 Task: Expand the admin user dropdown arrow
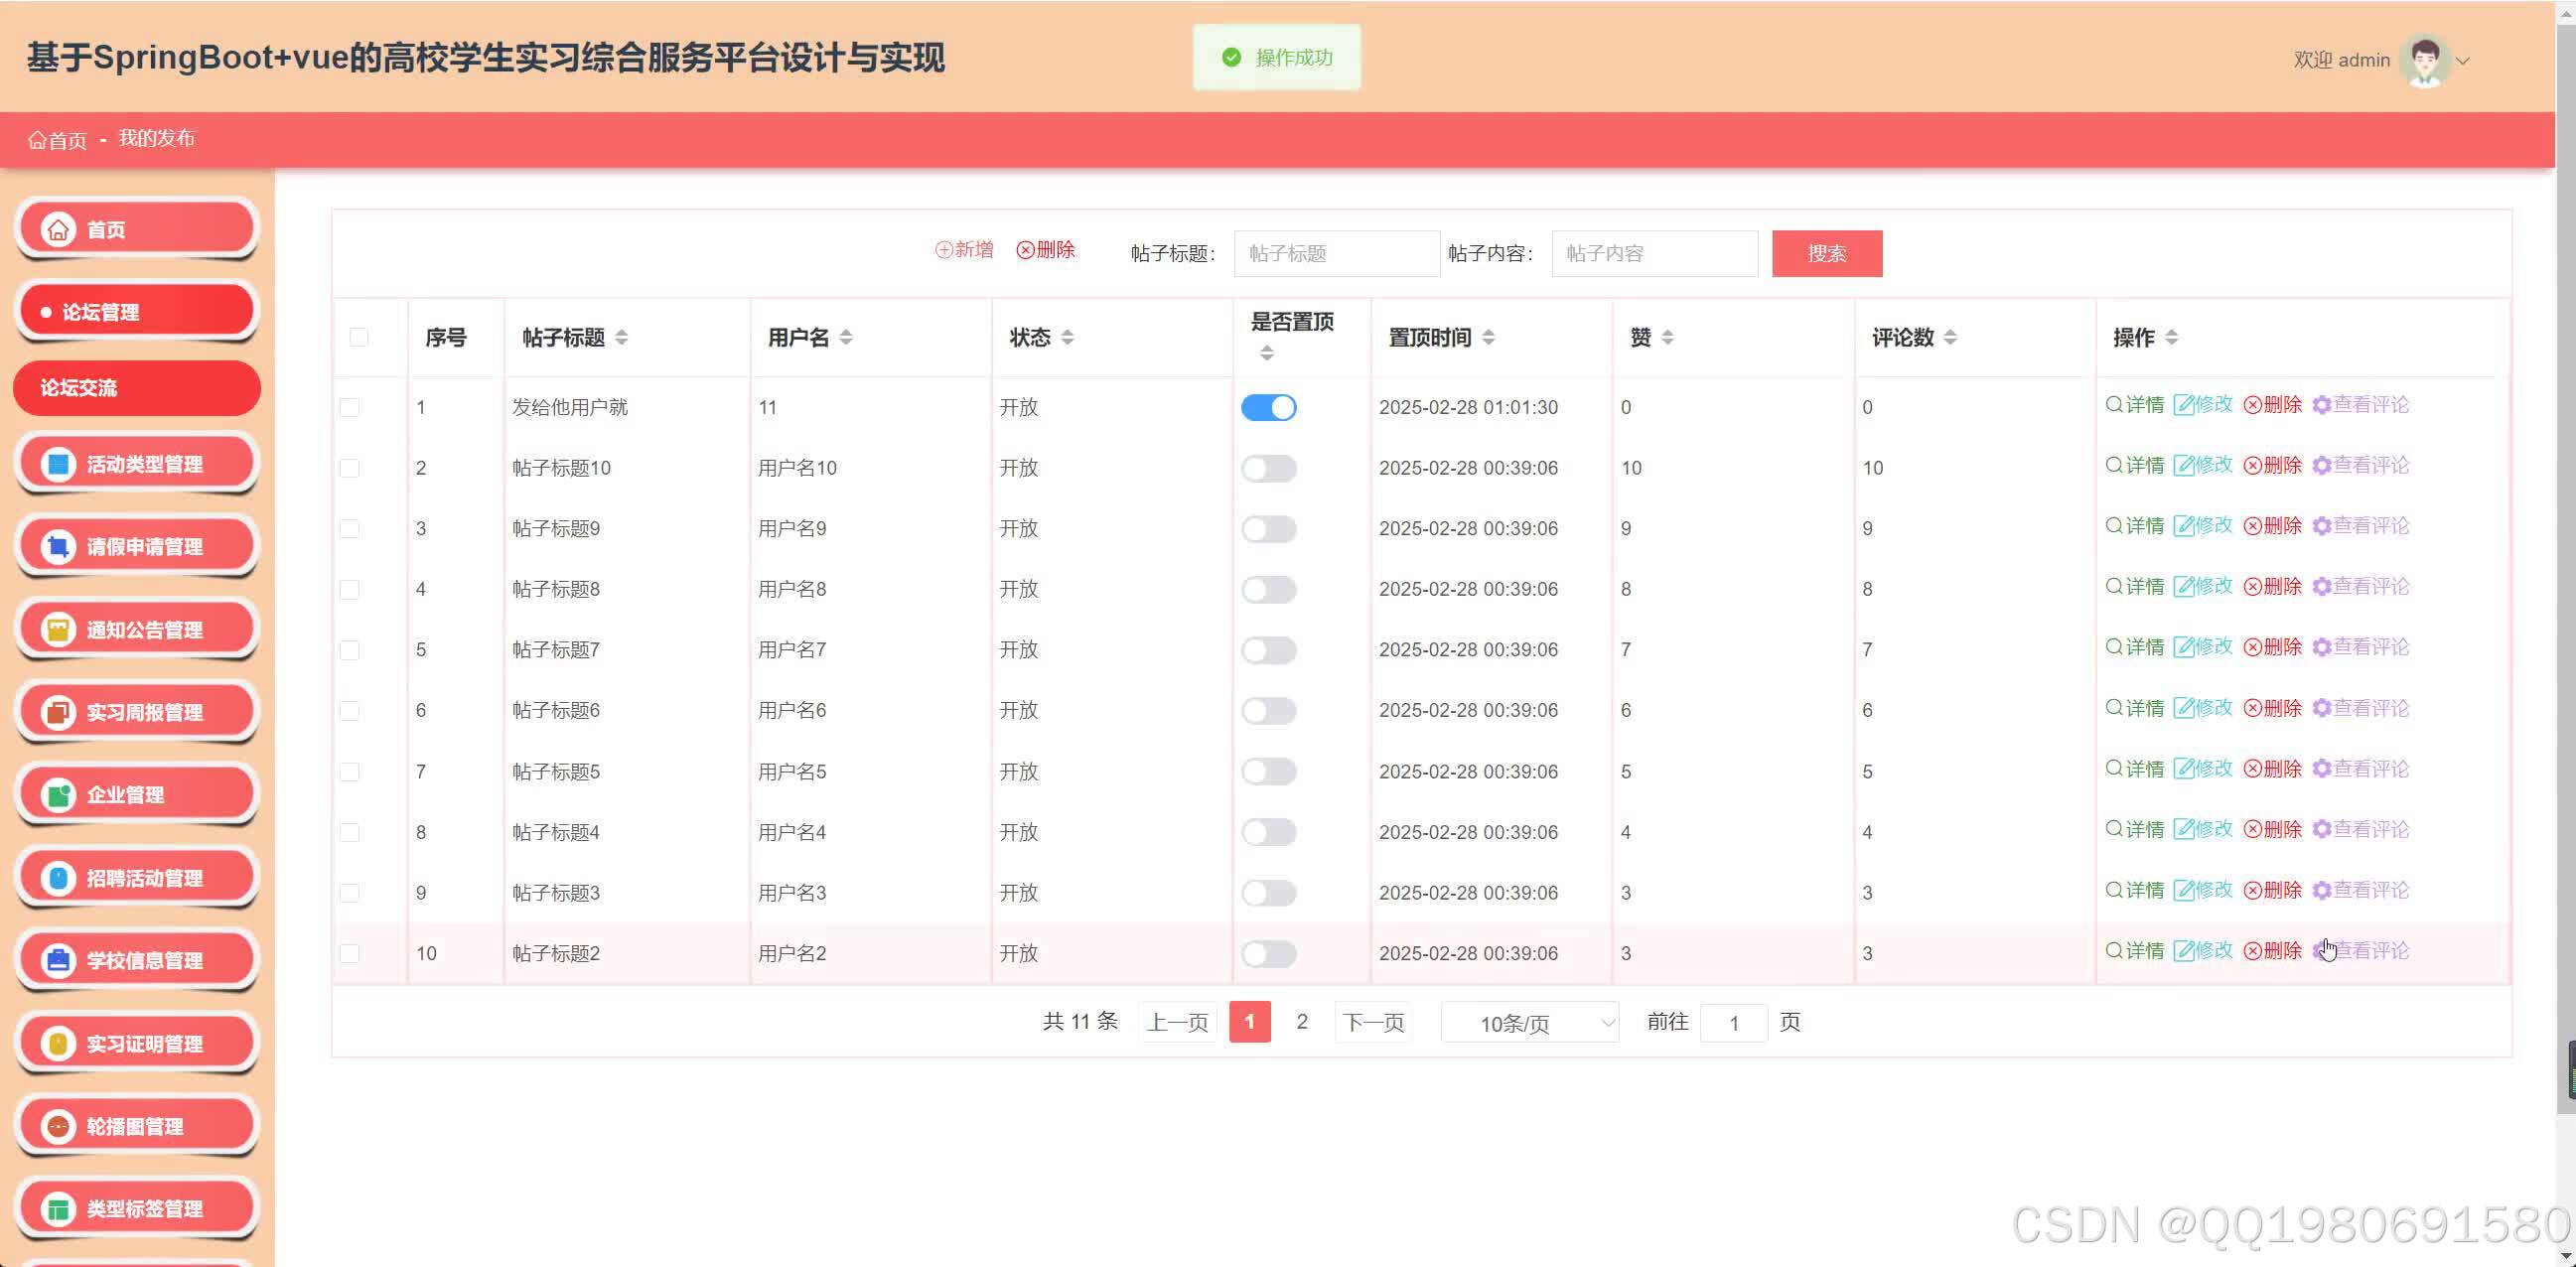[2461, 60]
